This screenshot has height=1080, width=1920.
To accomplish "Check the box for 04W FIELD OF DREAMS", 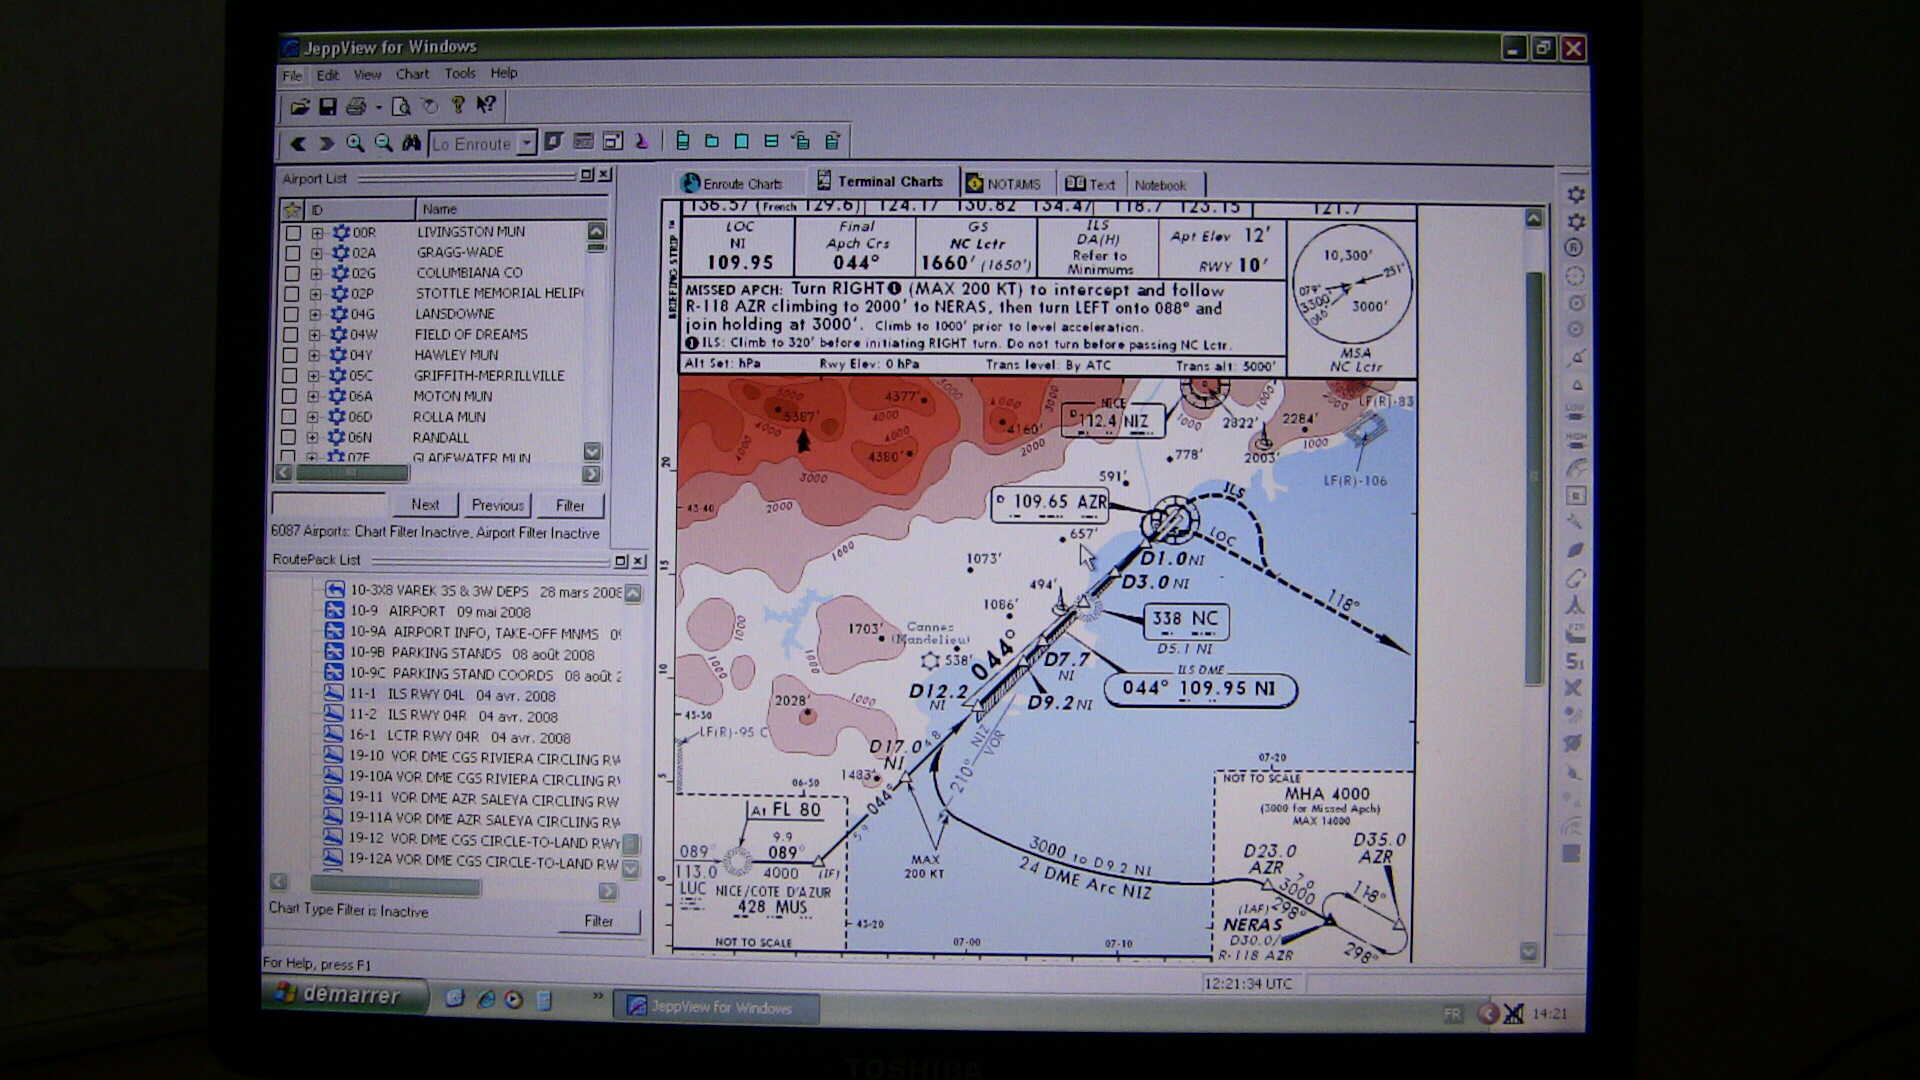I will point(290,335).
